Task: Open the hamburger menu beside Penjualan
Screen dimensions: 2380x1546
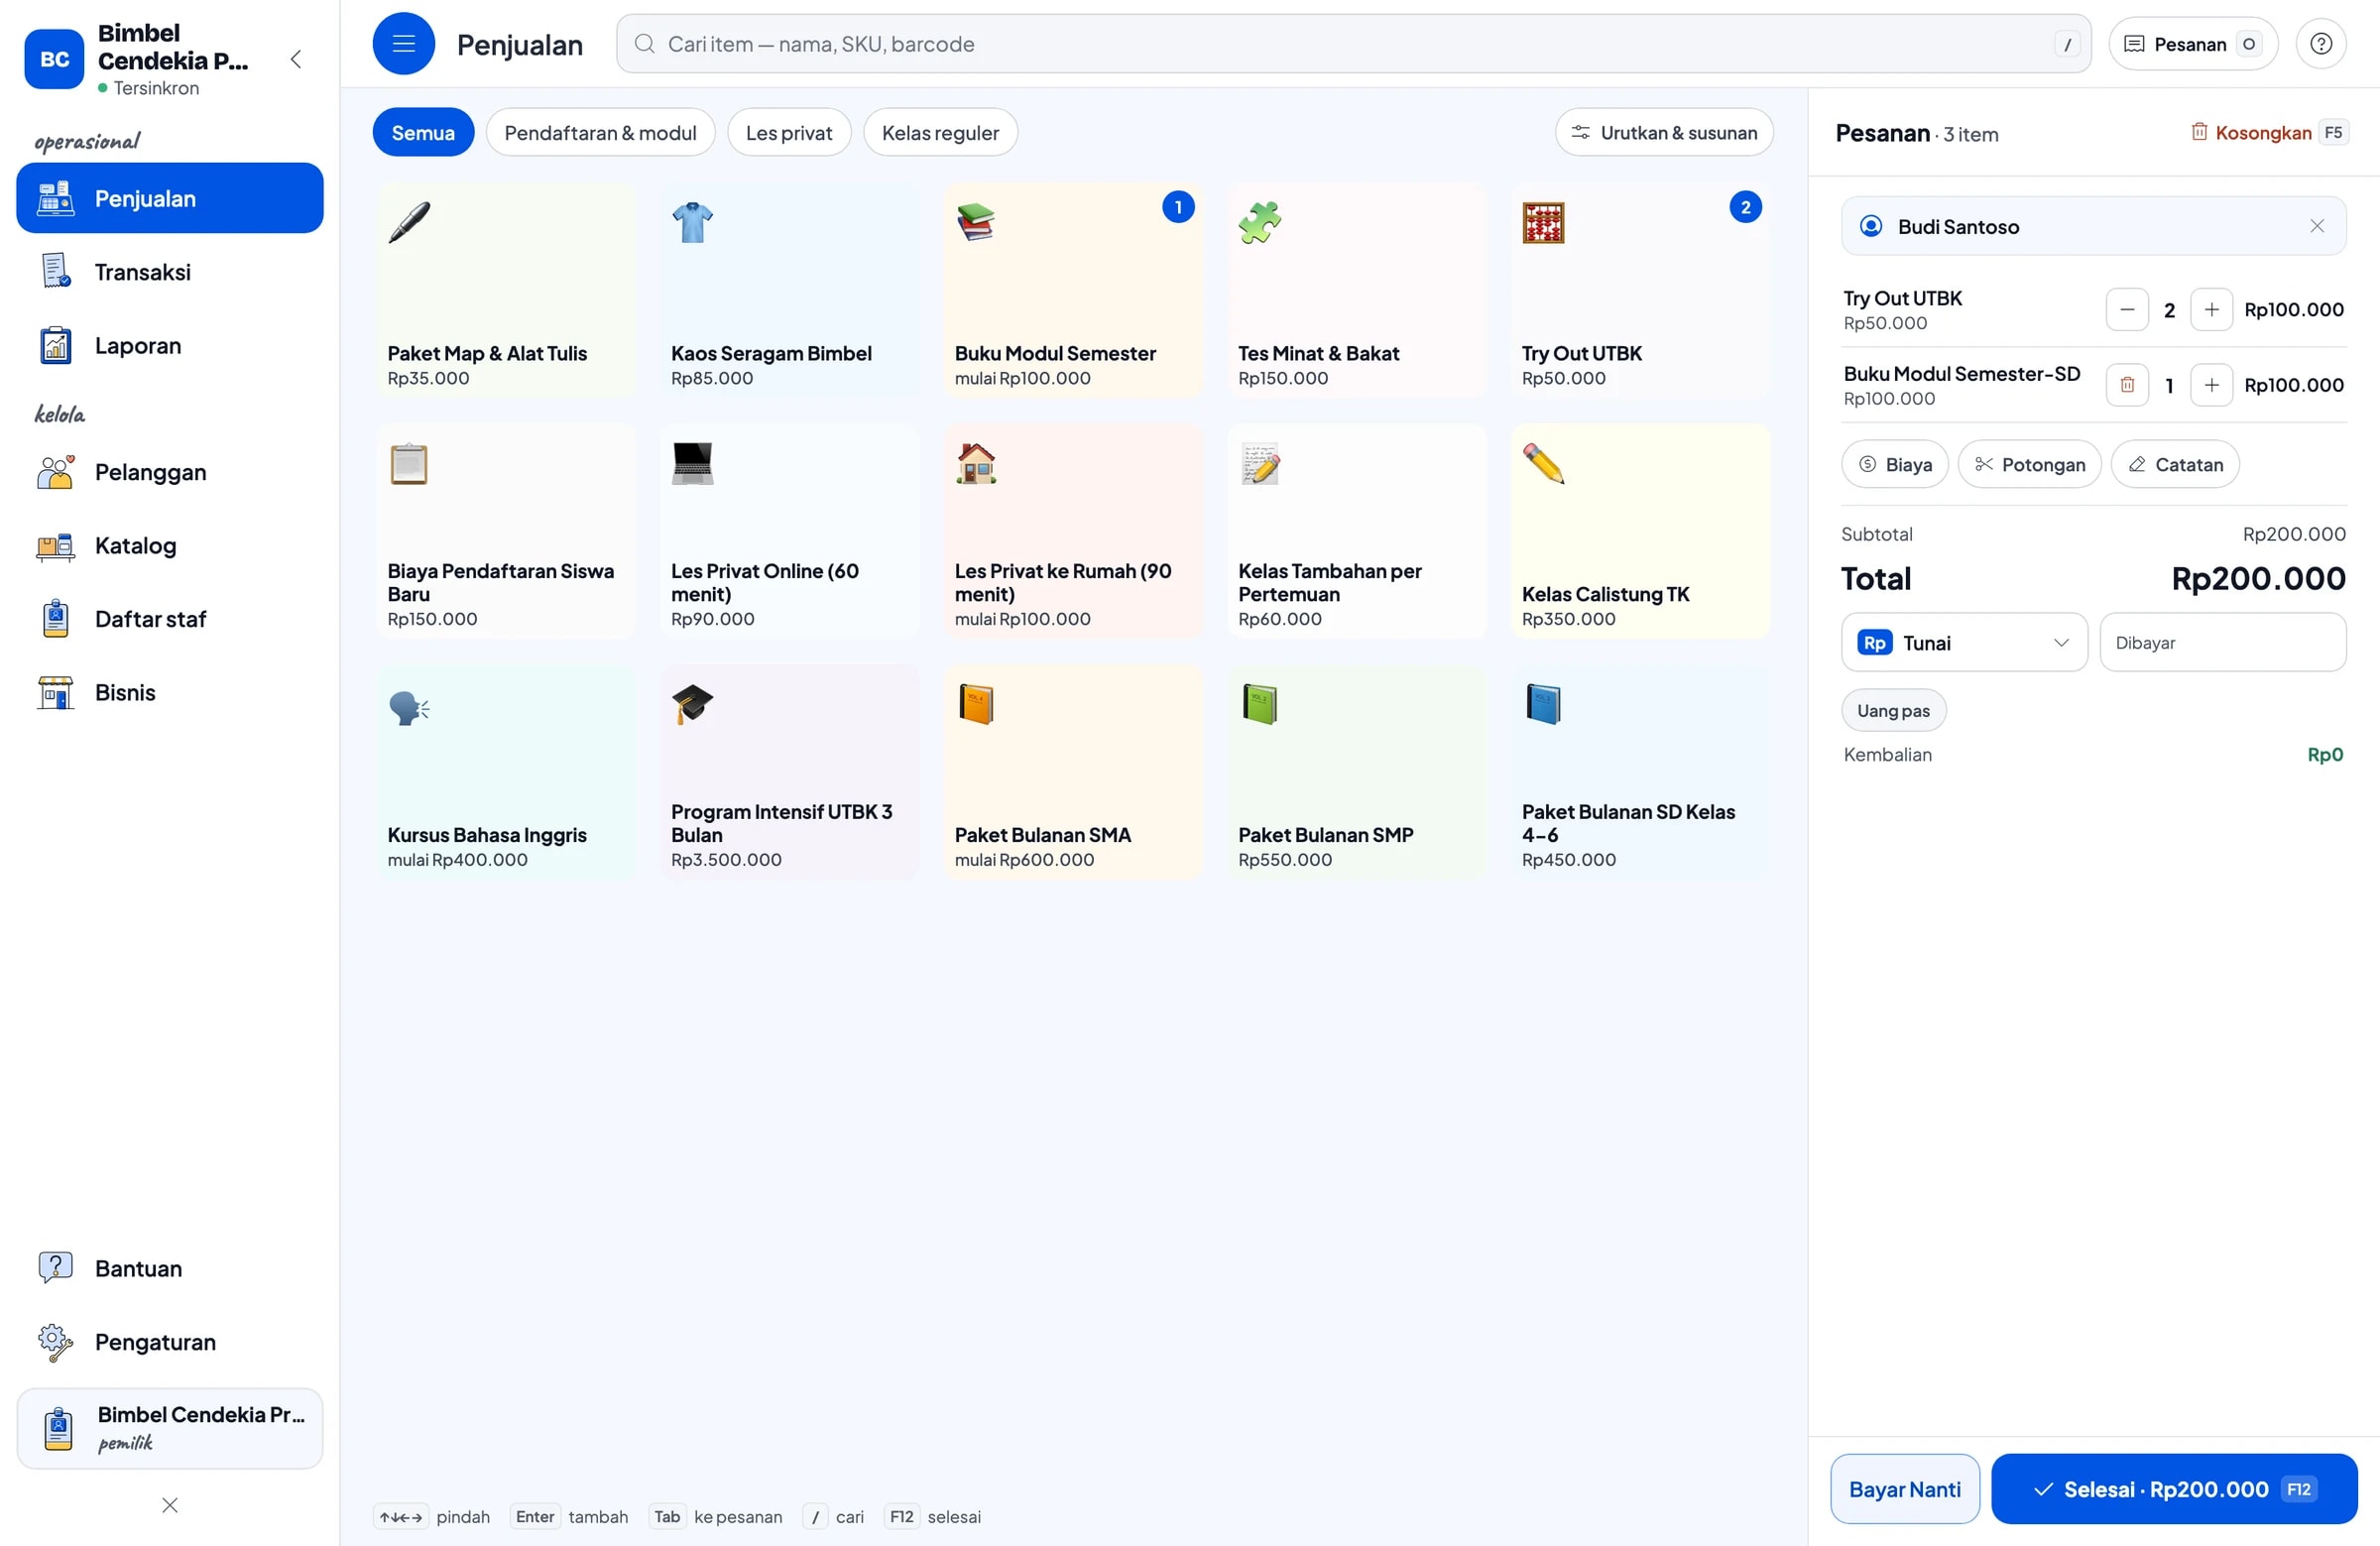Action: click(x=403, y=44)
